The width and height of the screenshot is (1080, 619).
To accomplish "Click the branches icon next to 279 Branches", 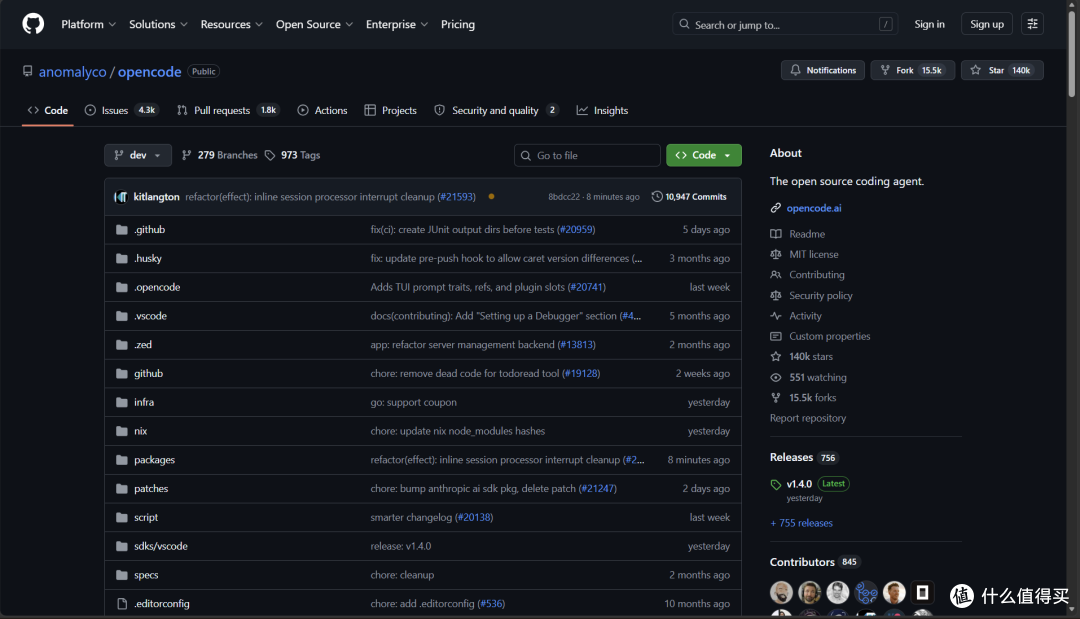I will 187,156.
